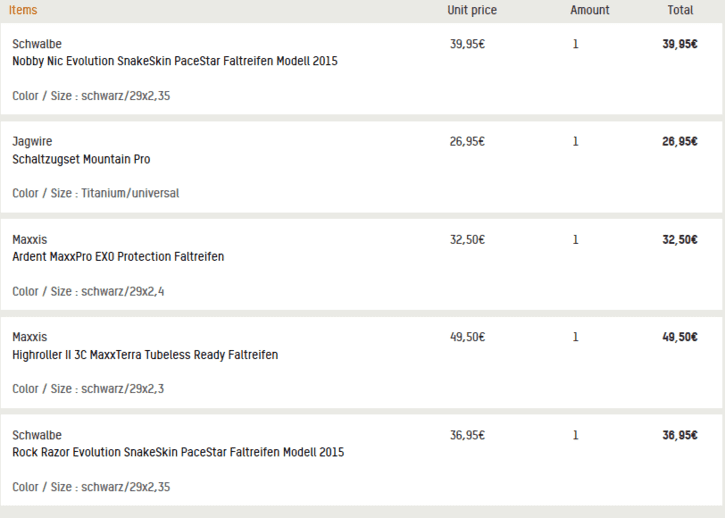Click amount value of Jagwire row
725x518 pixels.
click(575, 142)
